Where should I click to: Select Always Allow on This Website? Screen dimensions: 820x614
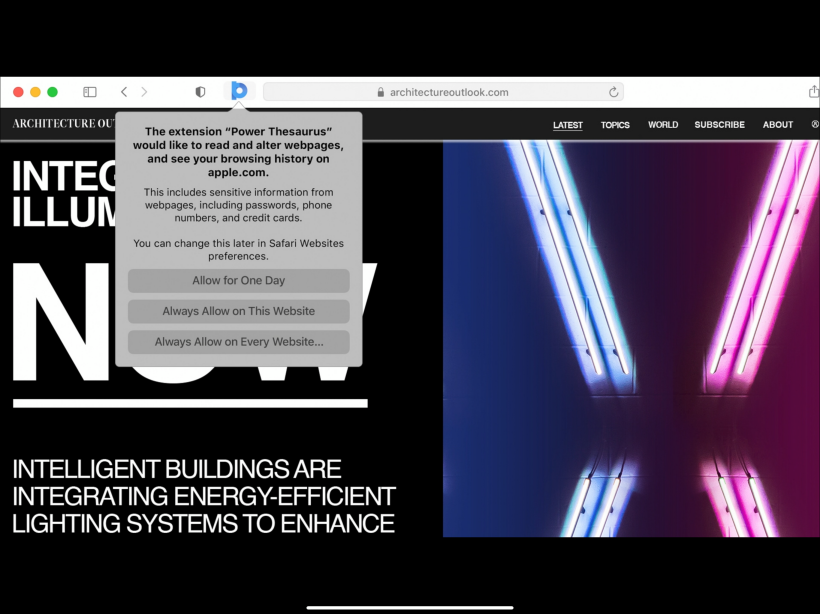(x=238, y=311)
